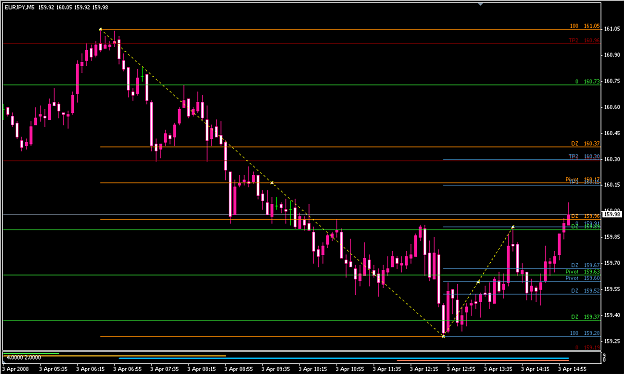Select the green 'Pivot 159.63' level label
Image resolution: width=625 pixels, height=375 pixels.
(x=582, y=272)
